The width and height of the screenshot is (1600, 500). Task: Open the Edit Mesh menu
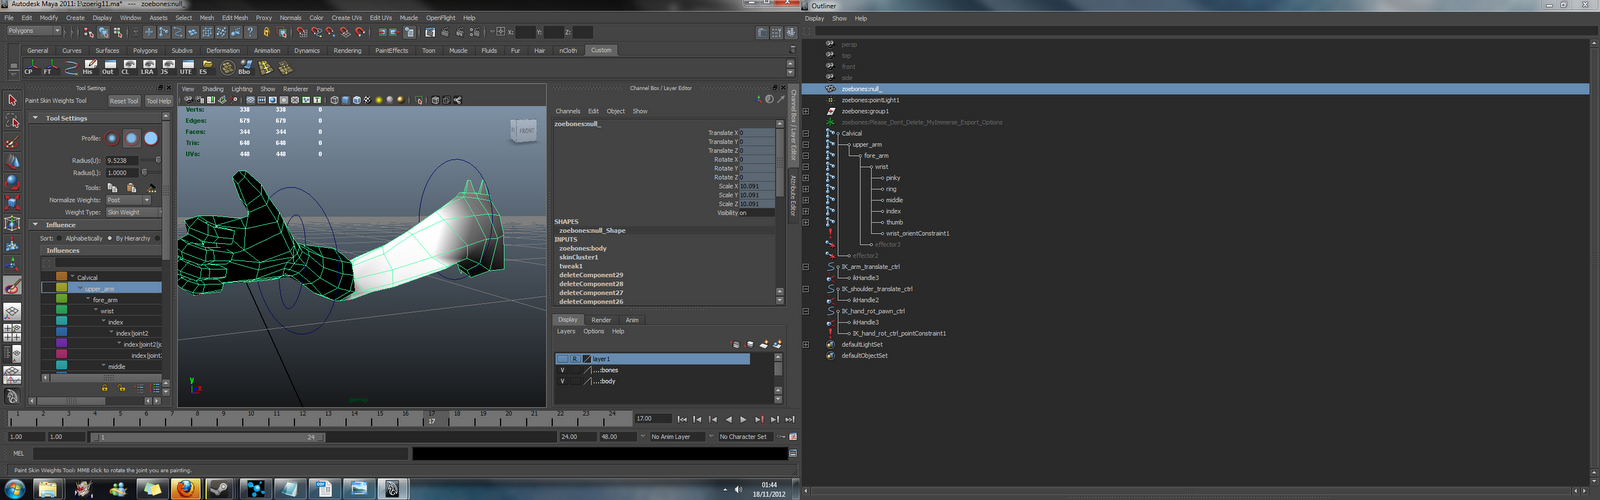pyautogui.click(x=235, y=18)
